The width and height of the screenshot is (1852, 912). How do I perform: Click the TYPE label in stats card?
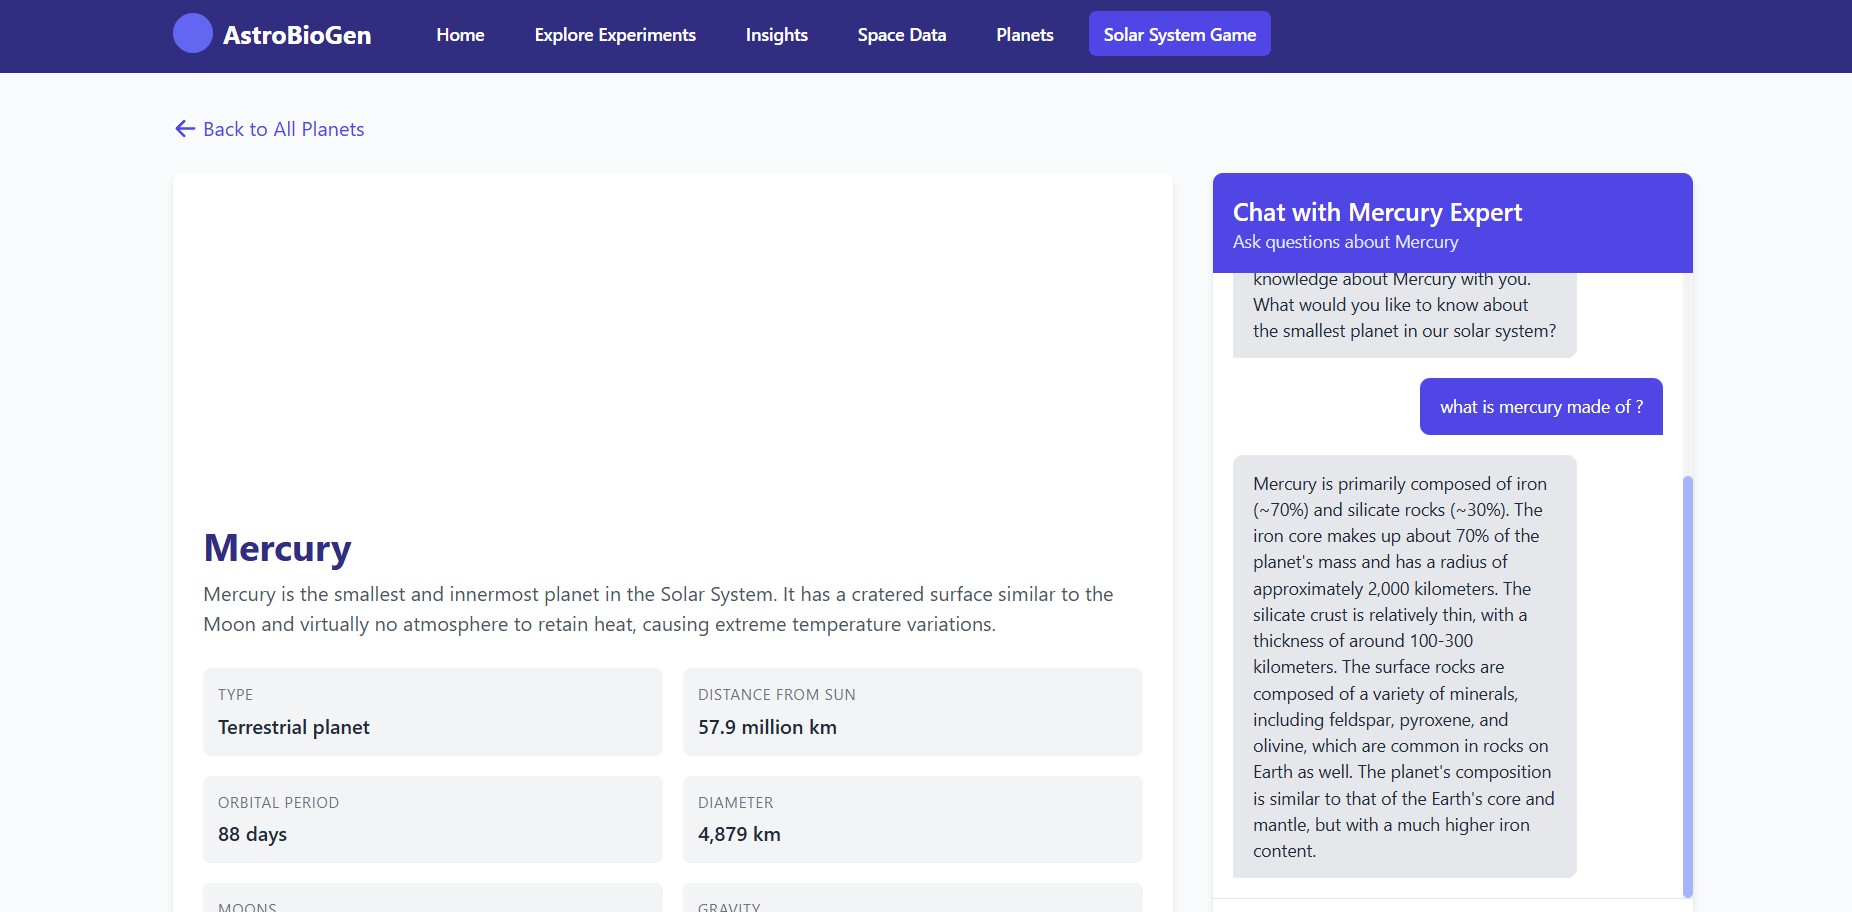(x=235, y=695)
